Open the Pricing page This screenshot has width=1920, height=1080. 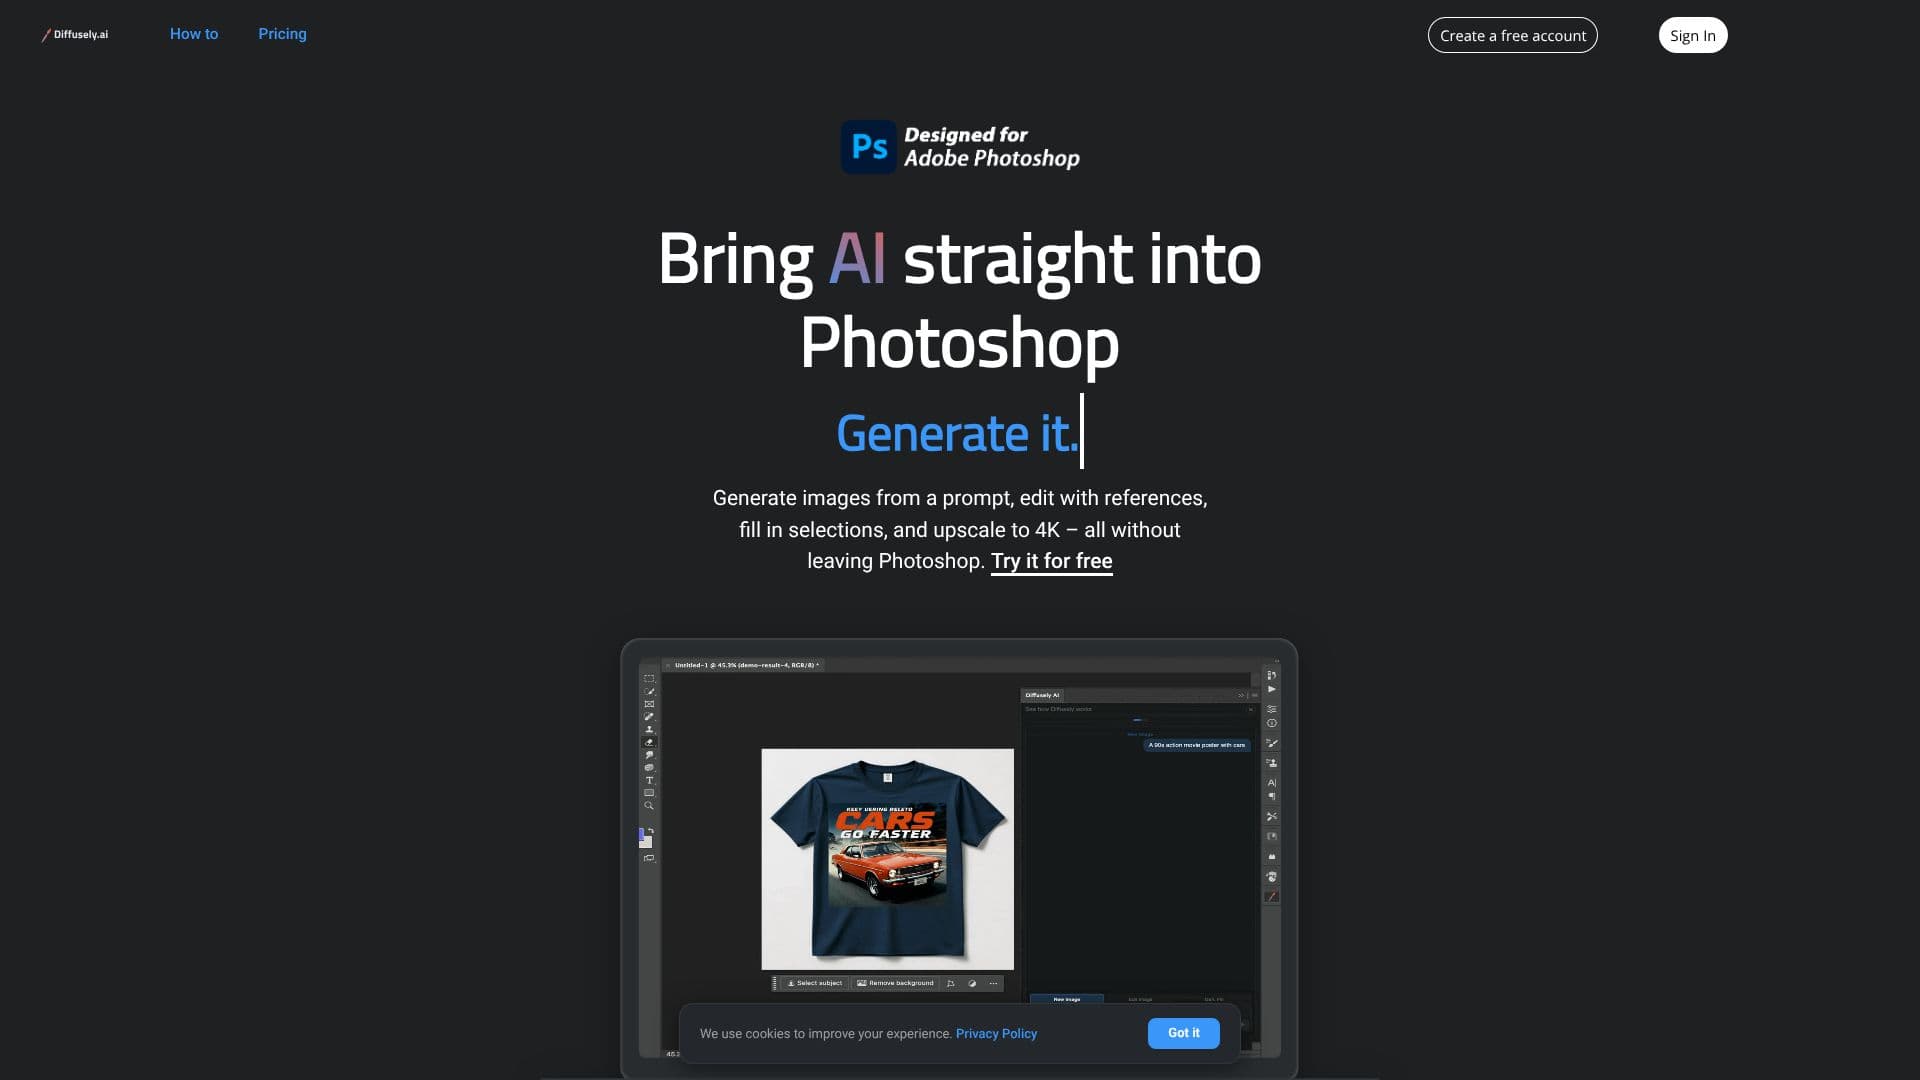282,34
